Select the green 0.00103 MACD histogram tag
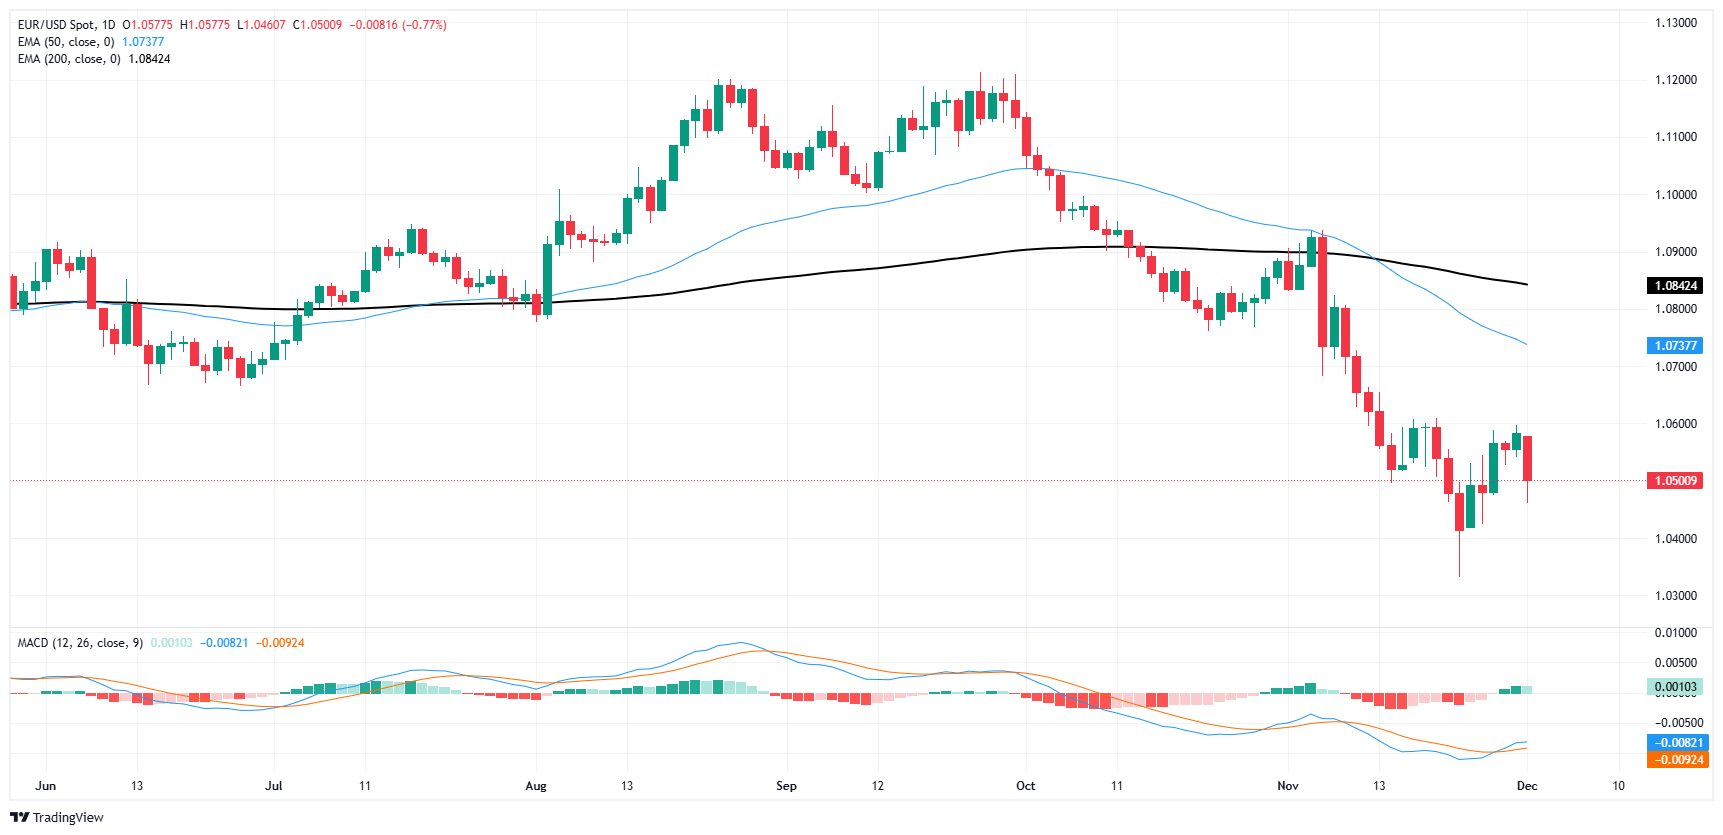The height and width of the screenshot is (835, 1723). click(x=1675, y=687)
